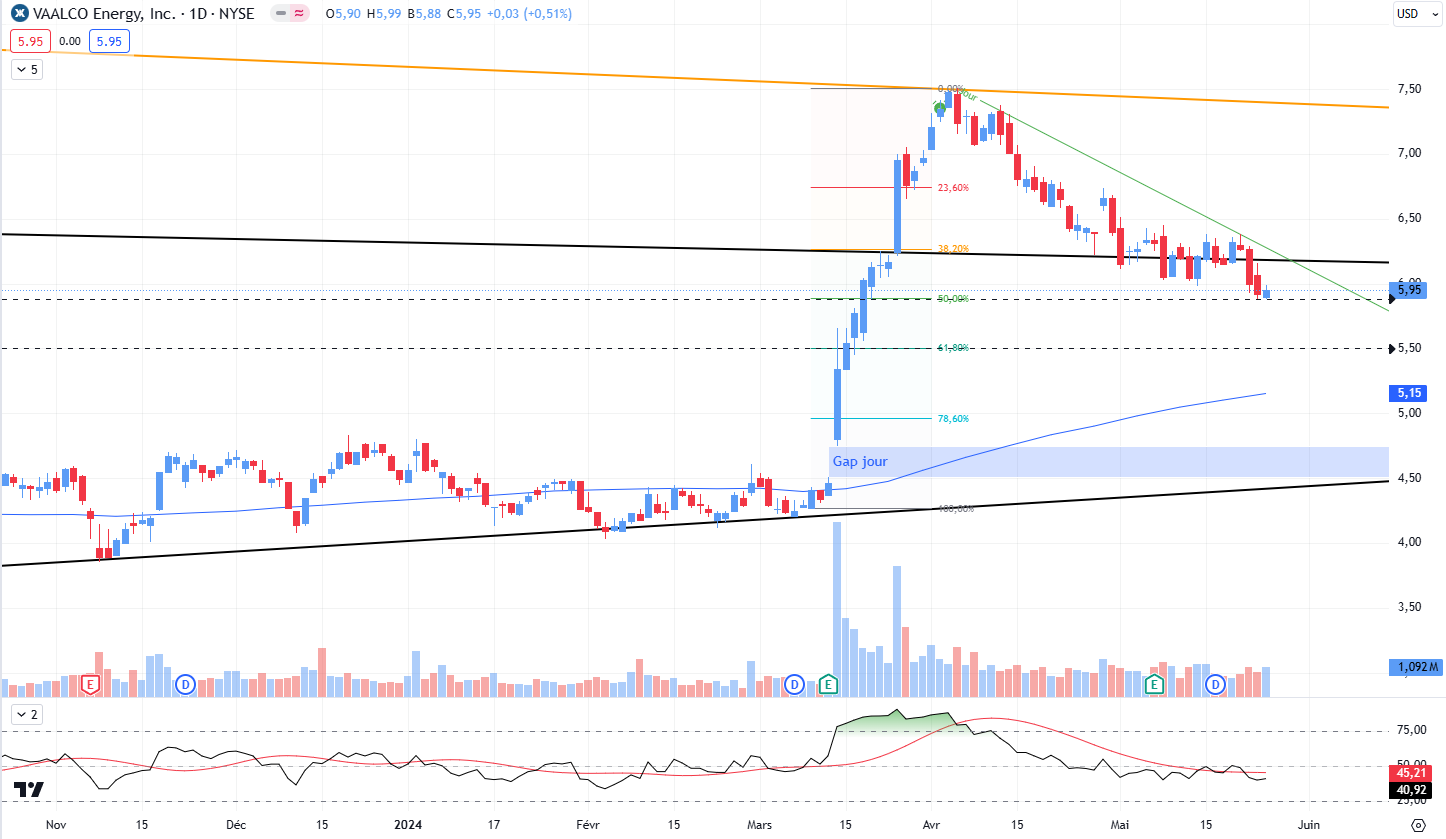Open the May dividend D marker
The image size is (1446, 839).
1215,685
